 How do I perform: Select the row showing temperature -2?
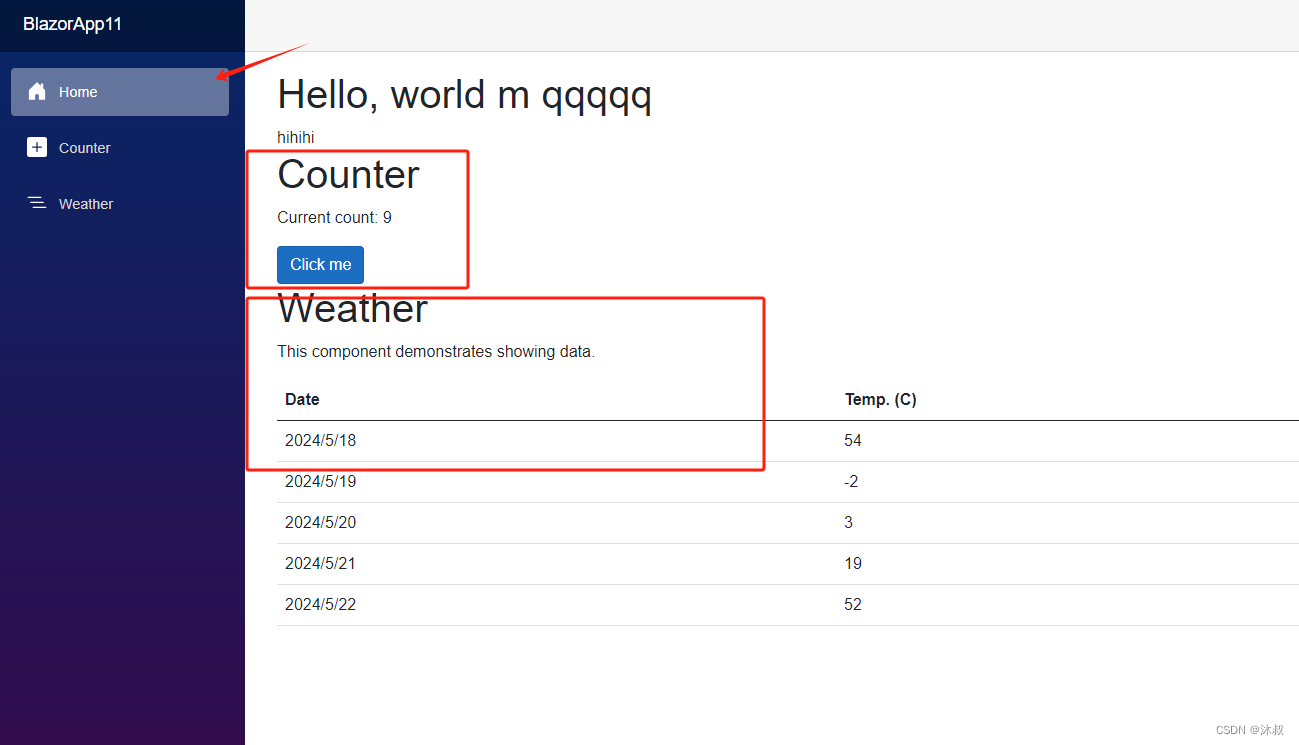pyautogui.click(x=850, y=481)
